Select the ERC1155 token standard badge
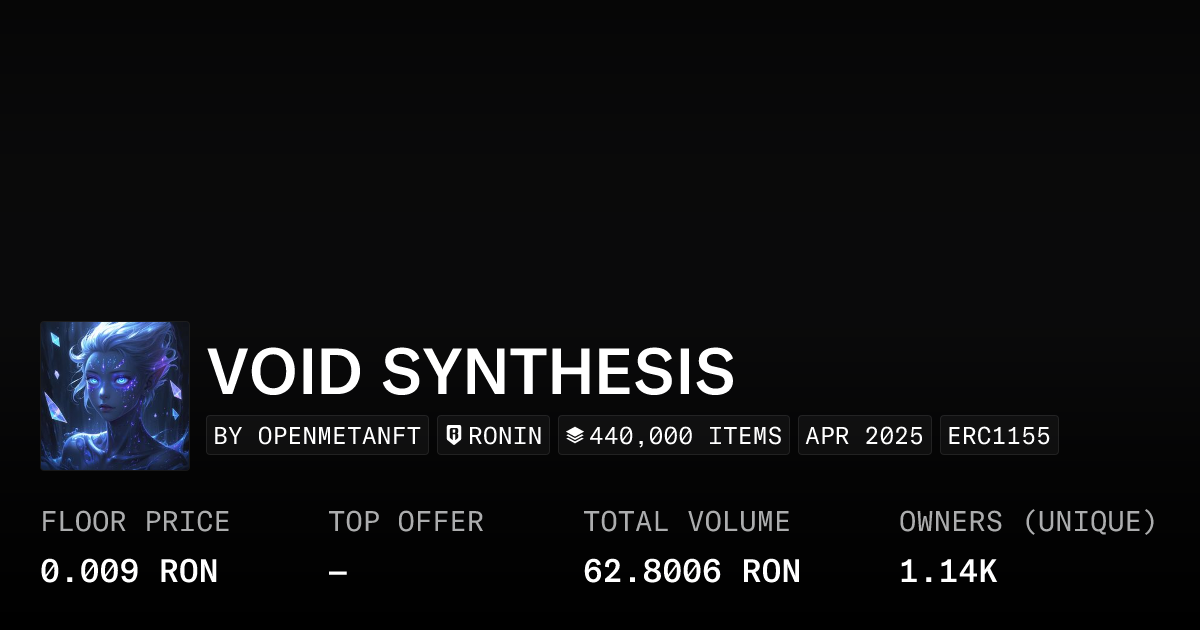The image size is (1200, 630). [999, 436]
